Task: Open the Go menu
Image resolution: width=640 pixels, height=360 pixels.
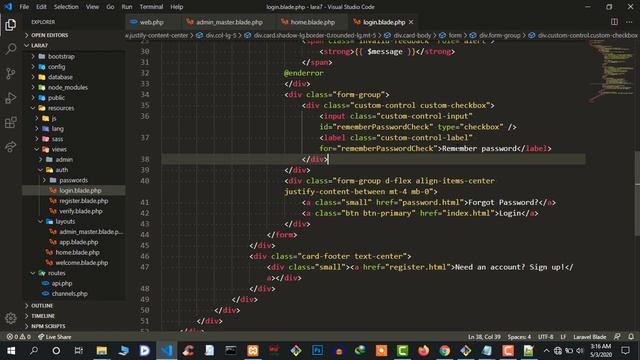Action: click(110, 7)
